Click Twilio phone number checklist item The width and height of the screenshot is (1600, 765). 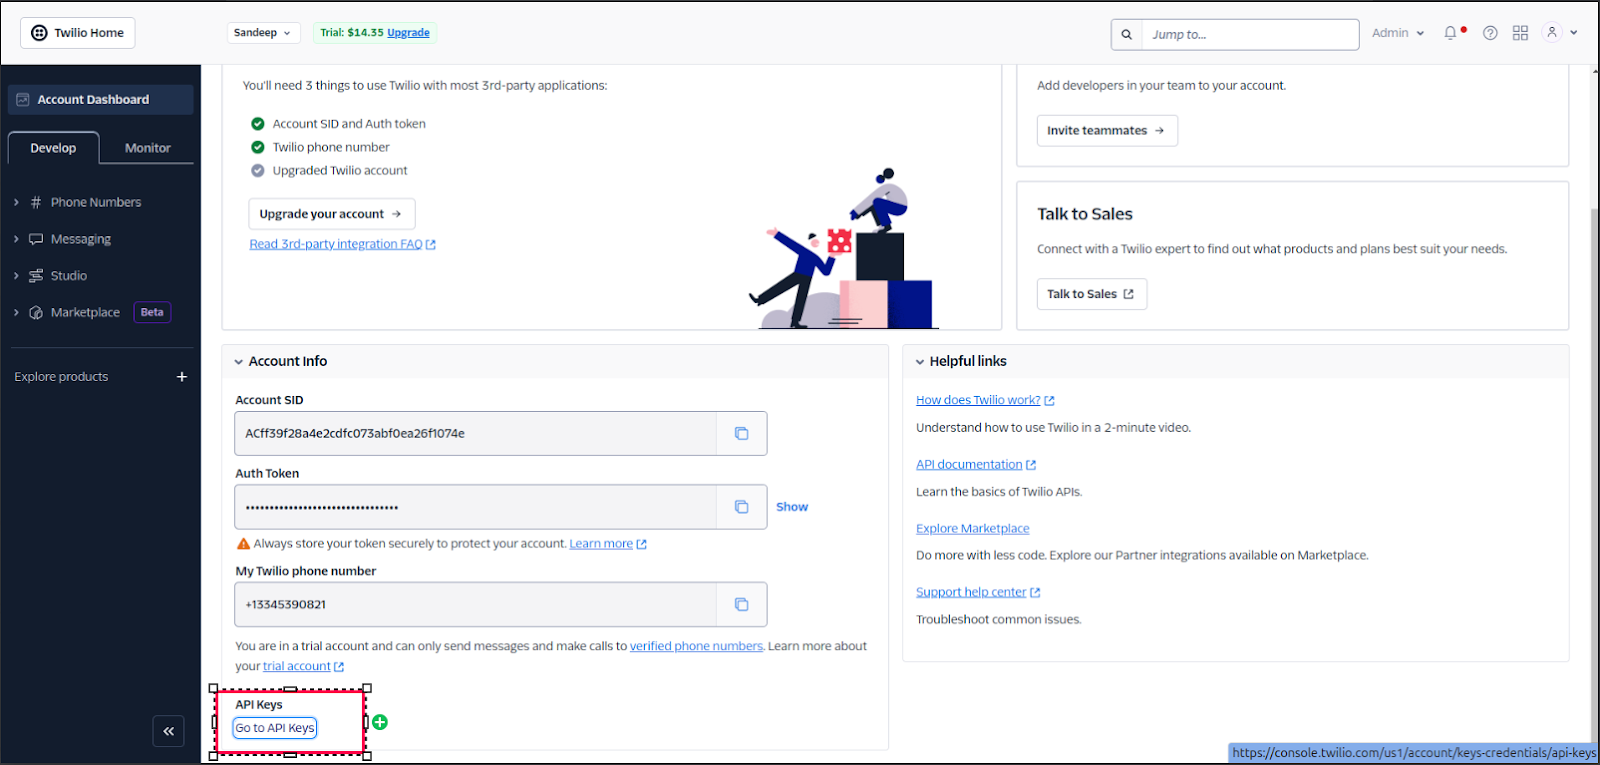click(331, 147)
